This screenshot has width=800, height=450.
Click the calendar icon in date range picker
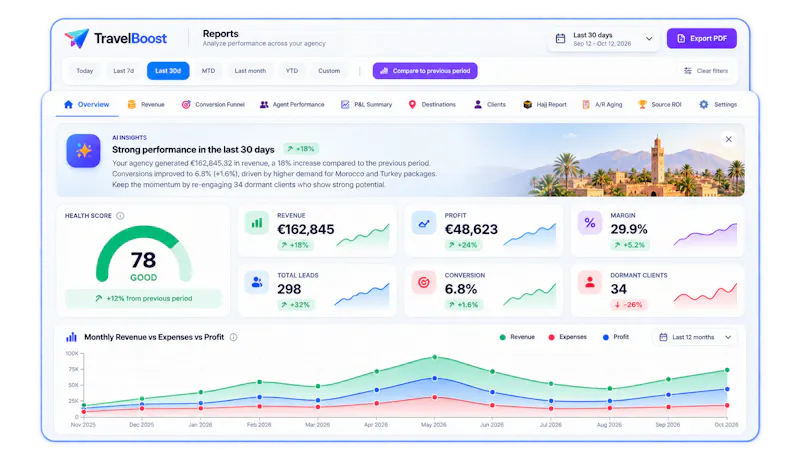(x=560, y=39)
